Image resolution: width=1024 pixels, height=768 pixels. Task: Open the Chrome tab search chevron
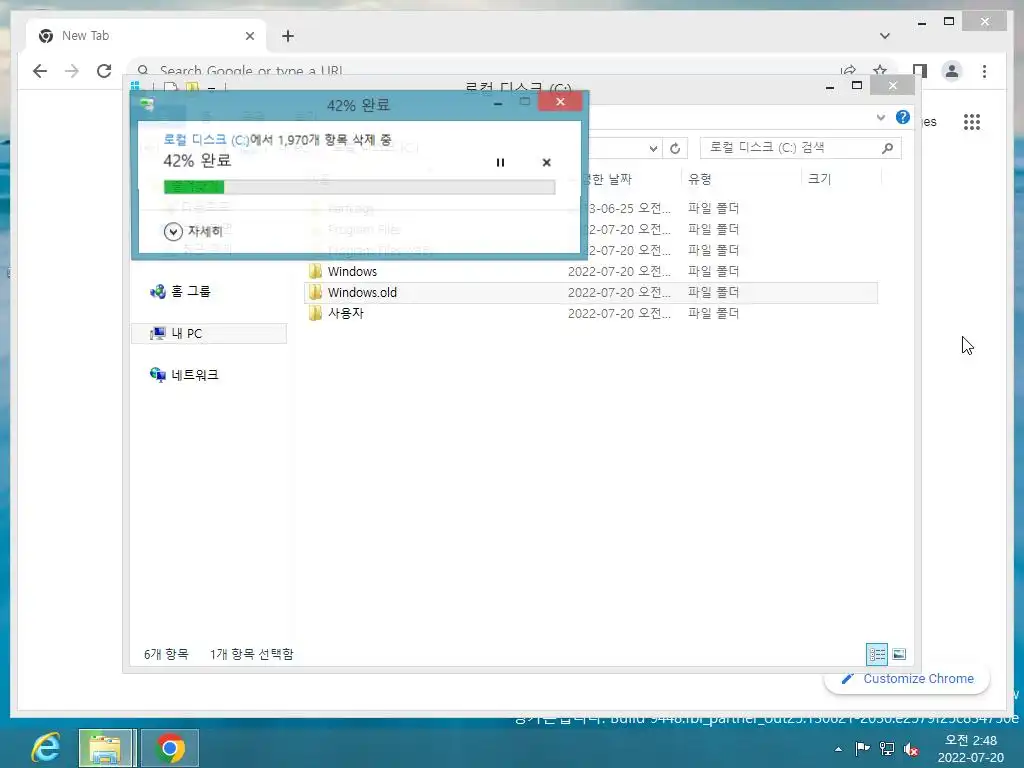885,36
